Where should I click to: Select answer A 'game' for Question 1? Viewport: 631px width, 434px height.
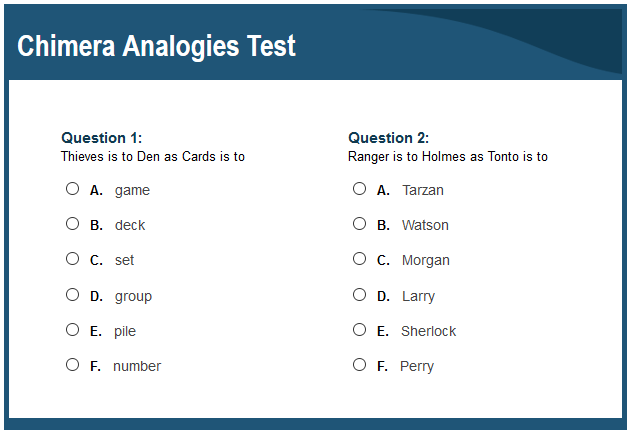[x=72, y=188]
